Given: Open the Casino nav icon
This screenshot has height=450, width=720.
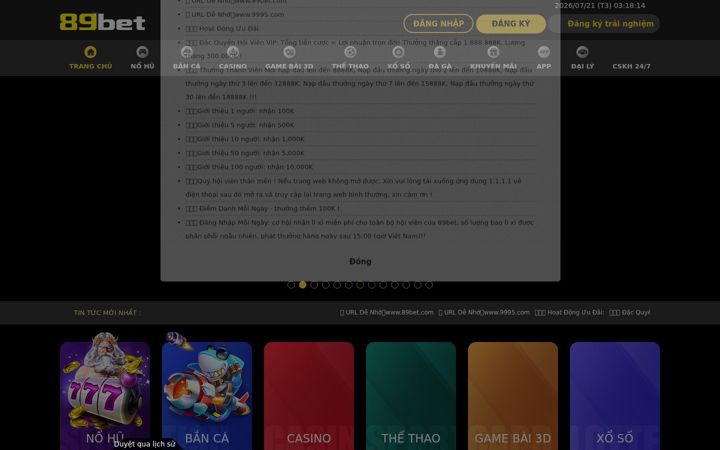Looking at the screenshot, I should click(x=233, y=52).
